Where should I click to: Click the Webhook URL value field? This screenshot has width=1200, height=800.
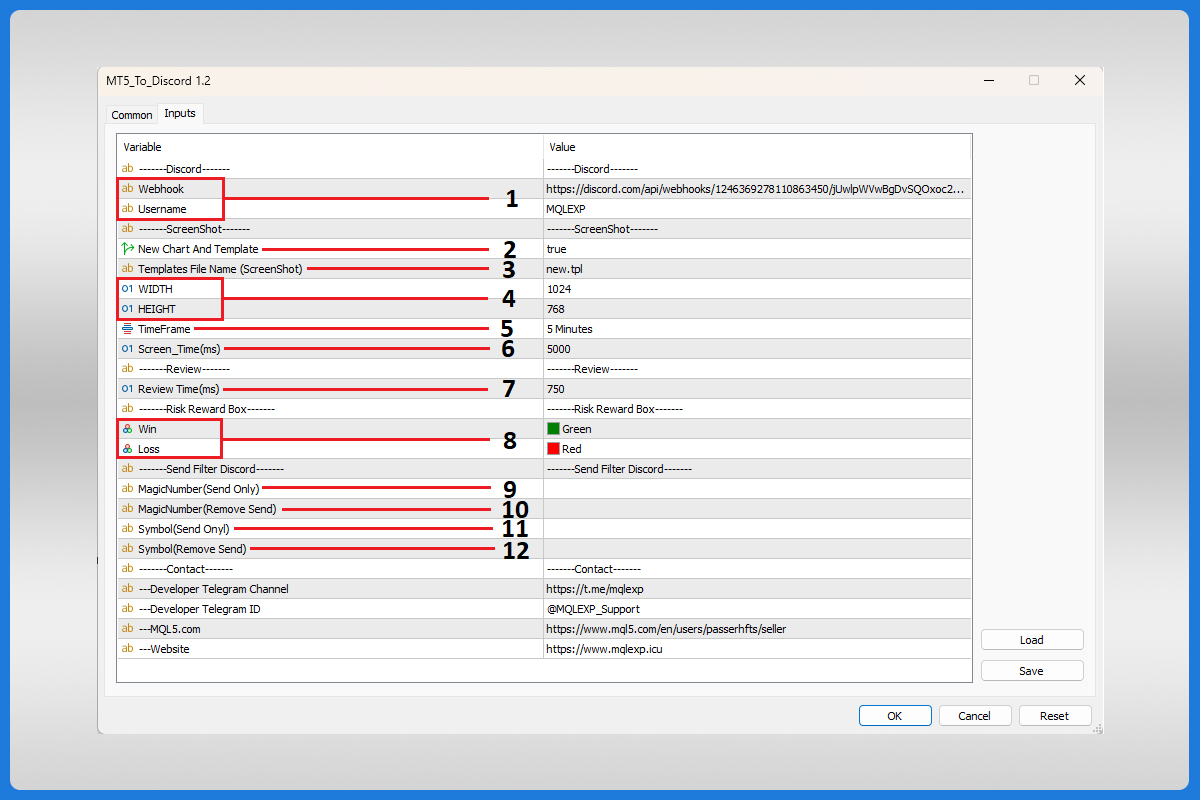(x=756, y=189)
